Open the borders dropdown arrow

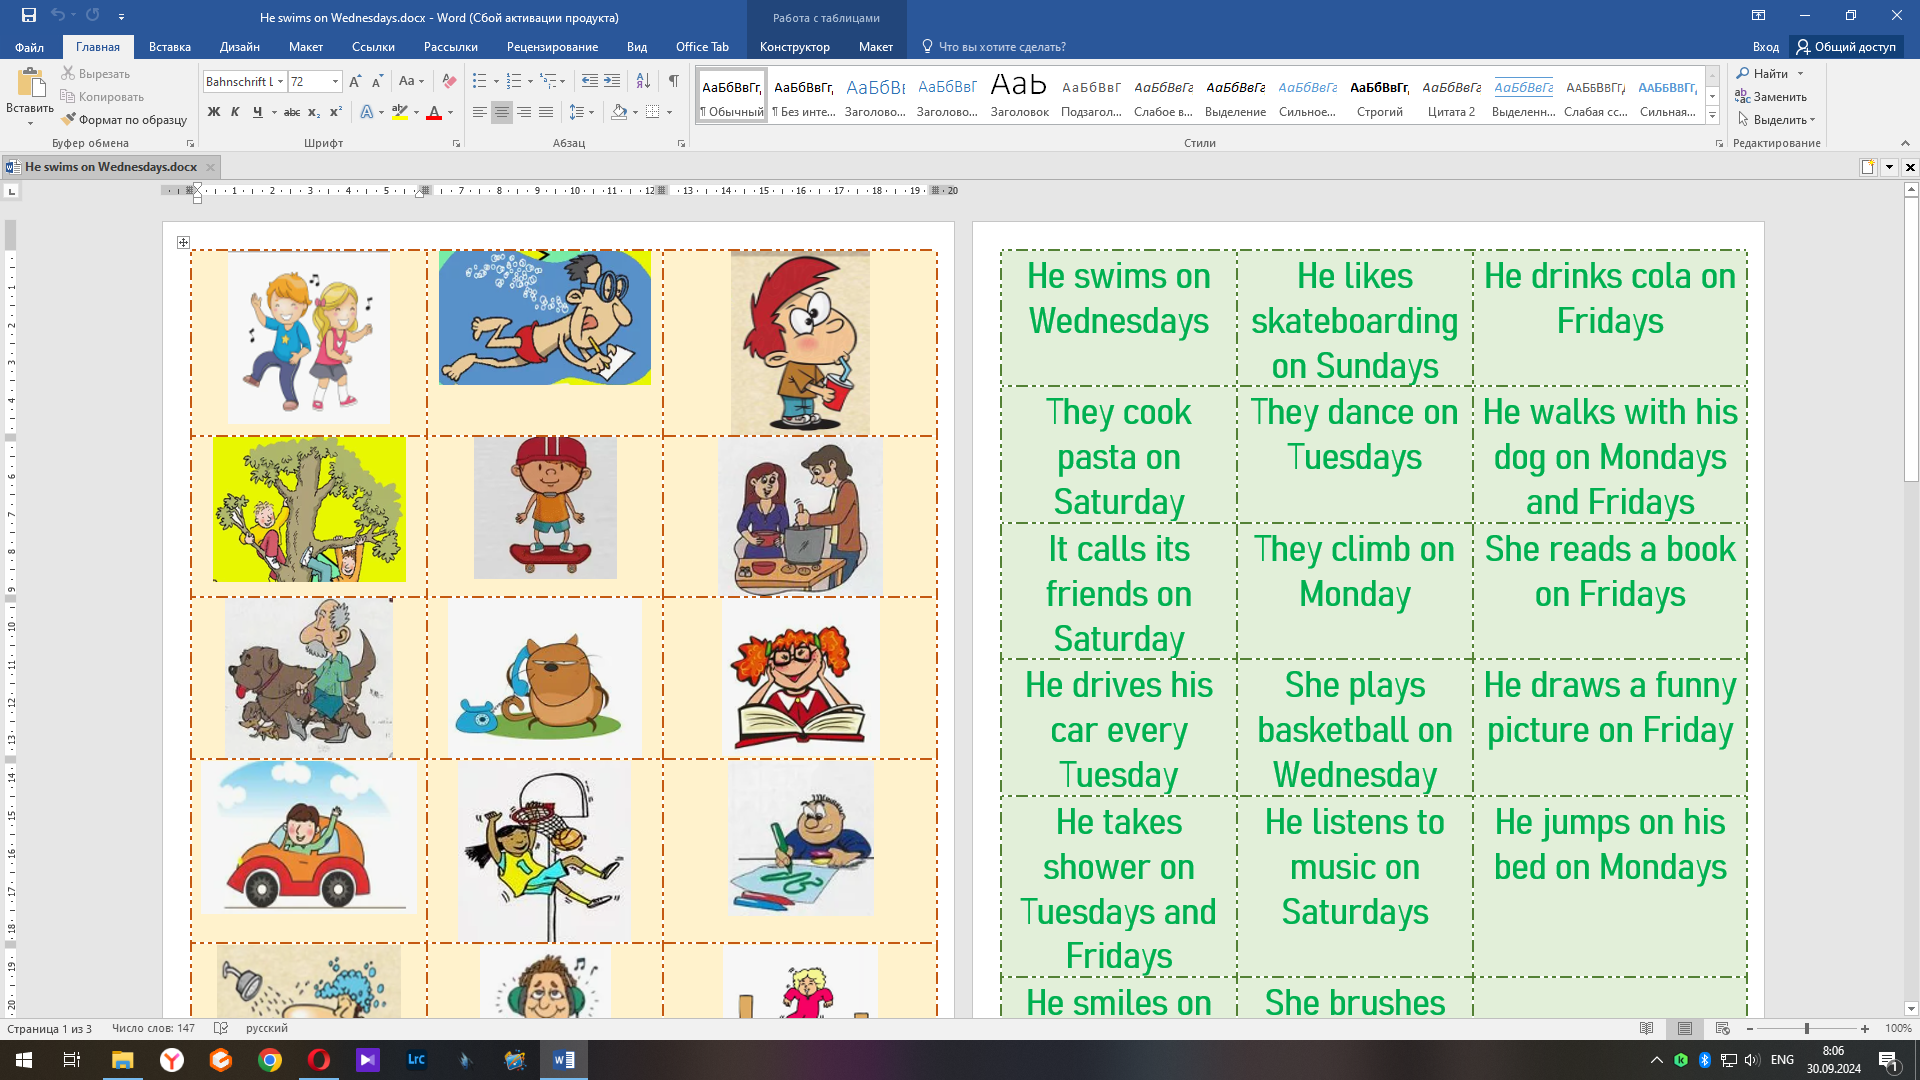[x=669, y=112]
